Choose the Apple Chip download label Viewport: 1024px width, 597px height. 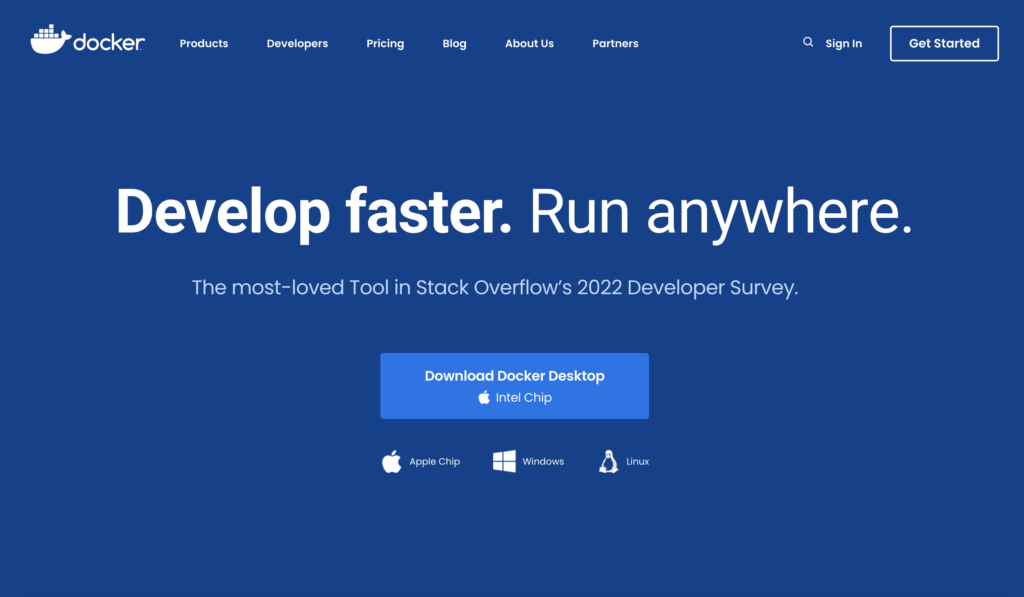435,462
